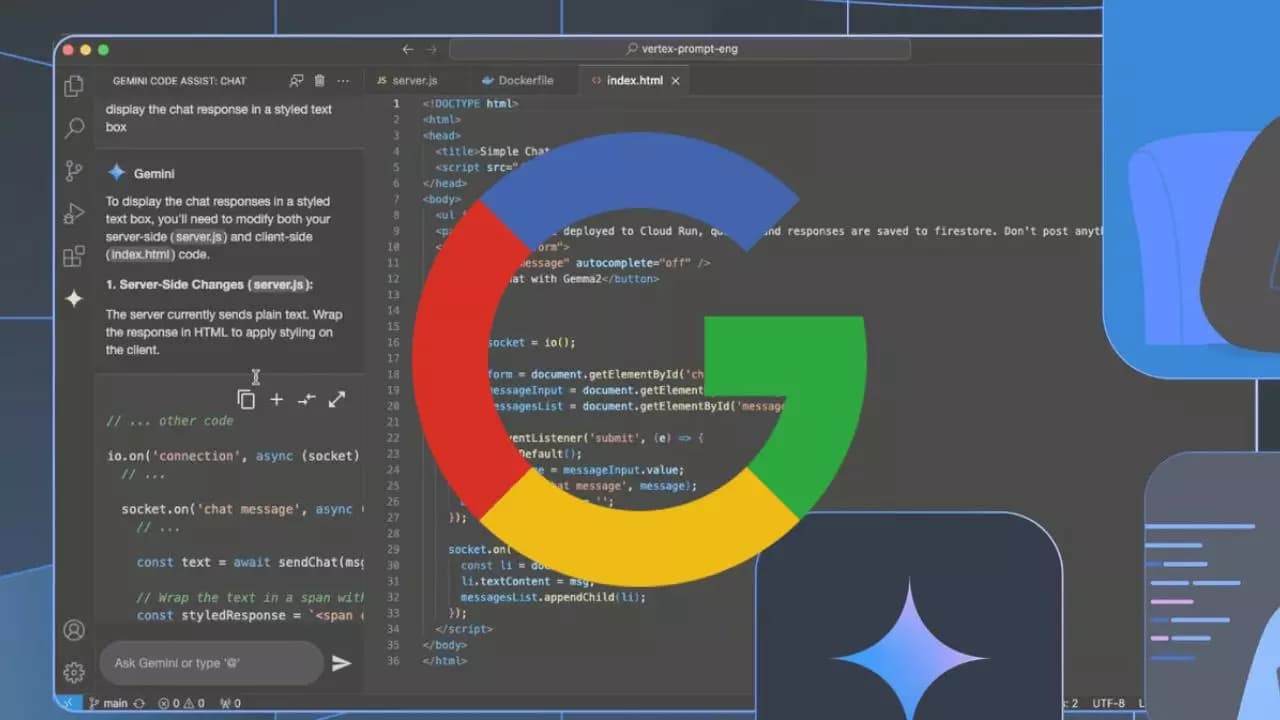Open the Source Control icon
Image resolution: width=1280 pixels, height=720 pixels.
point(73,170)
